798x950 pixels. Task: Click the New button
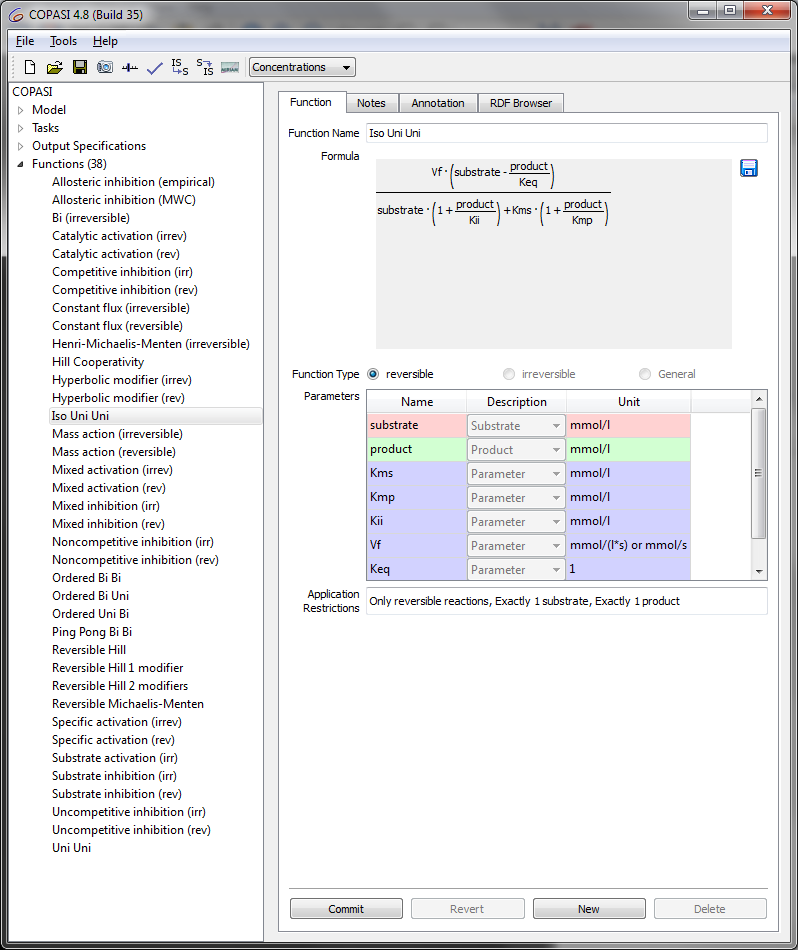click(589, 909)
